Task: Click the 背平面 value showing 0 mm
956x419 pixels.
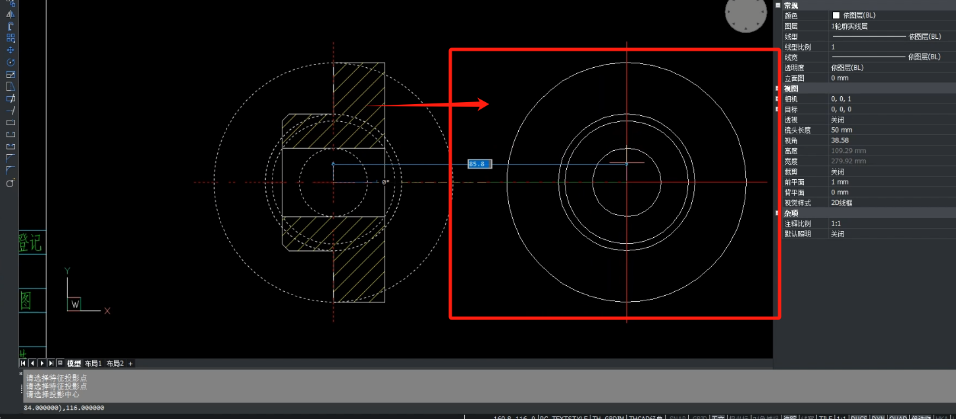Action: click(892, 192)
